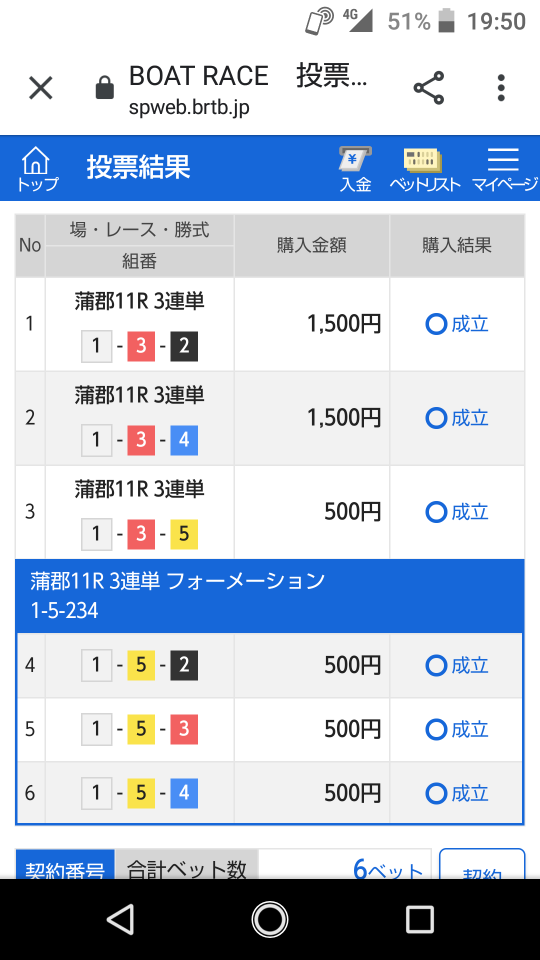Tap the padlock site security icon
The height and width of the screenshot is (960, 540).
[105, 88]
